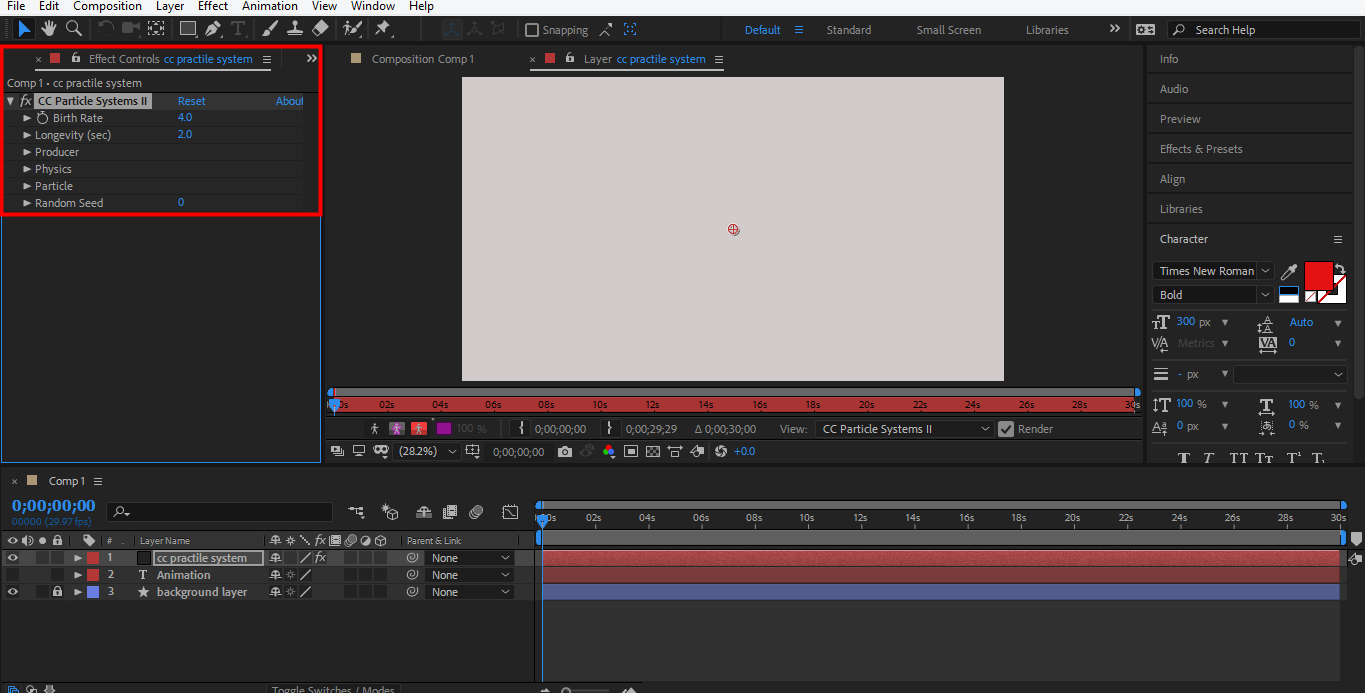Image resolution: width=1365 pixels, height=693 pixels.
Task: Expand the Physics property group
Action: (x=28, y=169)
